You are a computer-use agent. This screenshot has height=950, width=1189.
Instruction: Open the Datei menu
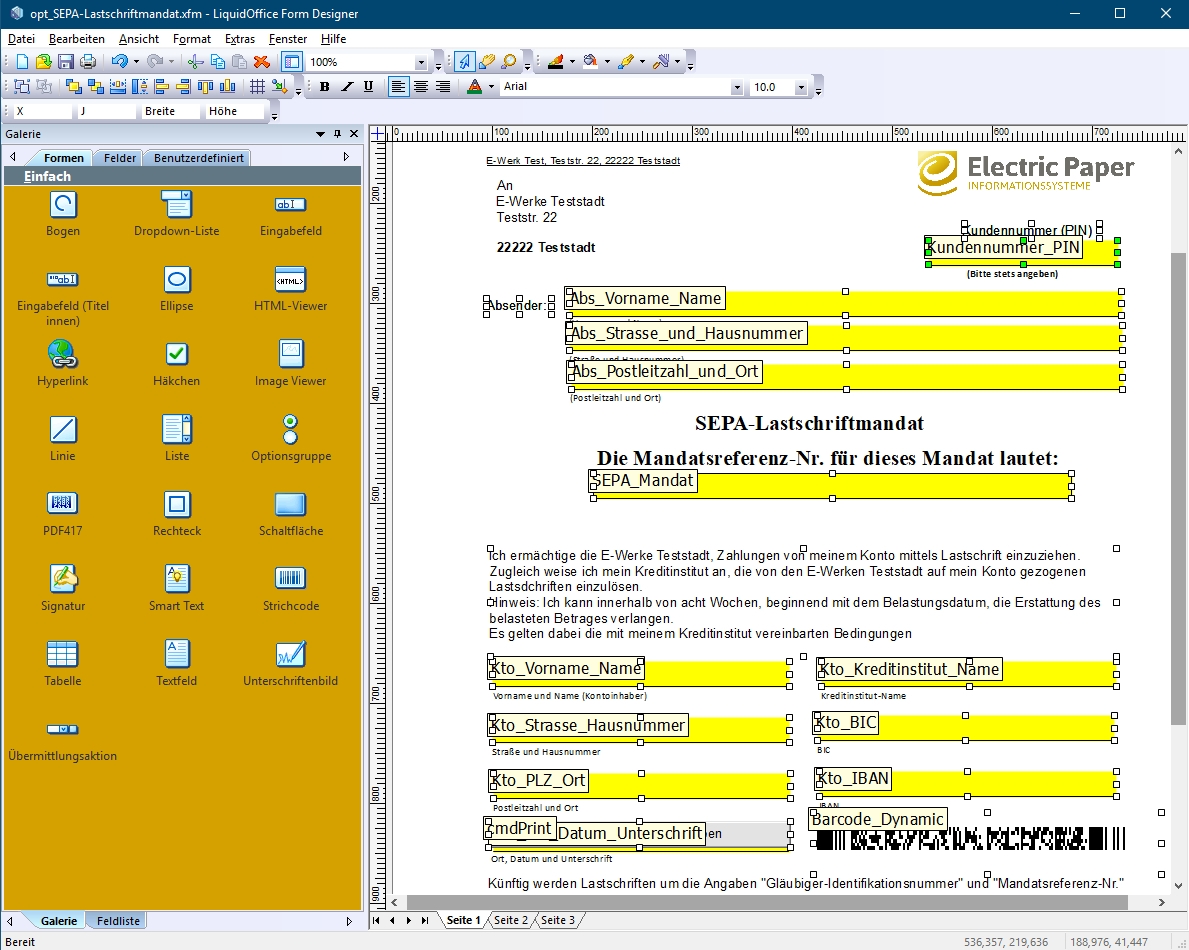coord(21,39)
